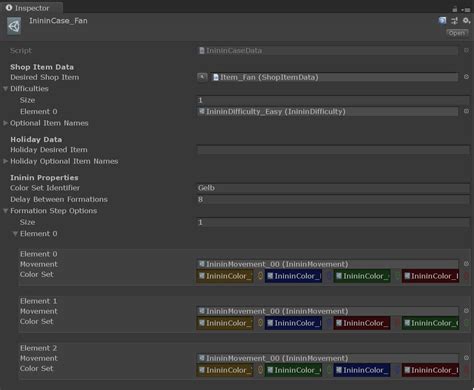Toggle the Inspector lock icon
474x390 pixels.
pyautogui.click(x=455, y=9)
